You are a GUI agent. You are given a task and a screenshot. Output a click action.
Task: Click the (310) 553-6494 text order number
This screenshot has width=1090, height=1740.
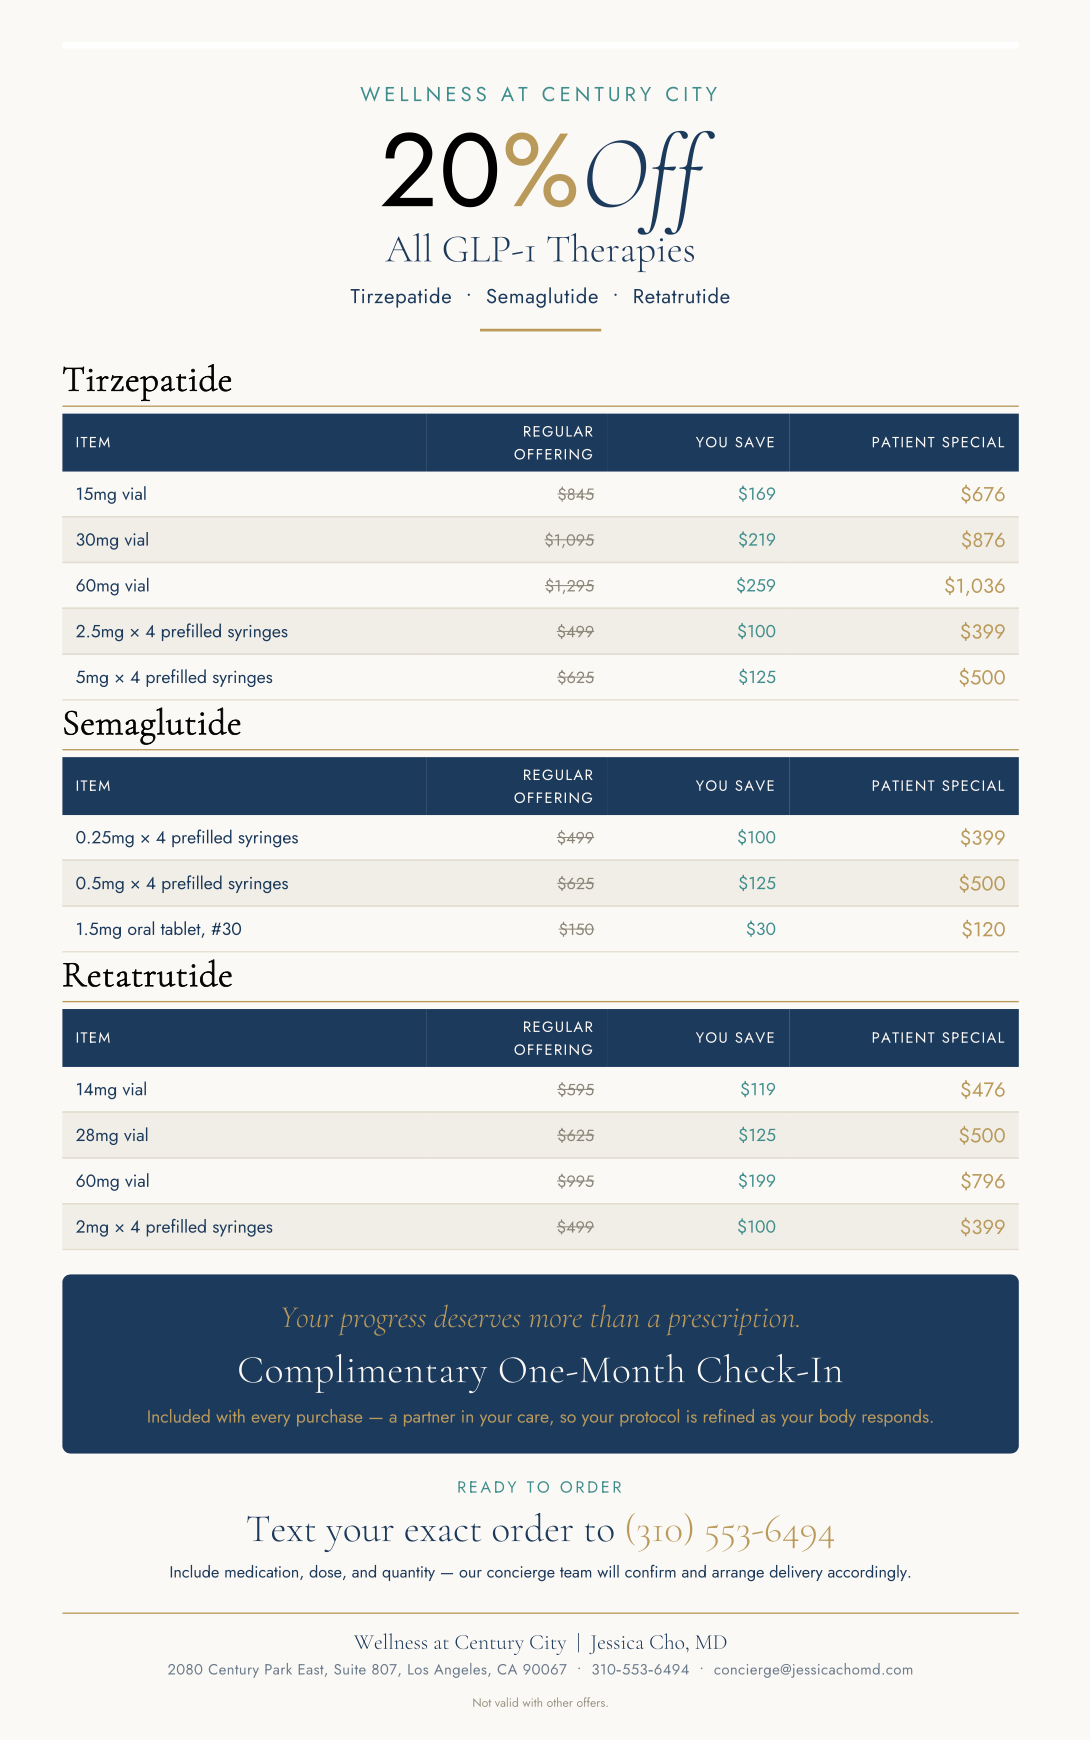pos(730,1532)
